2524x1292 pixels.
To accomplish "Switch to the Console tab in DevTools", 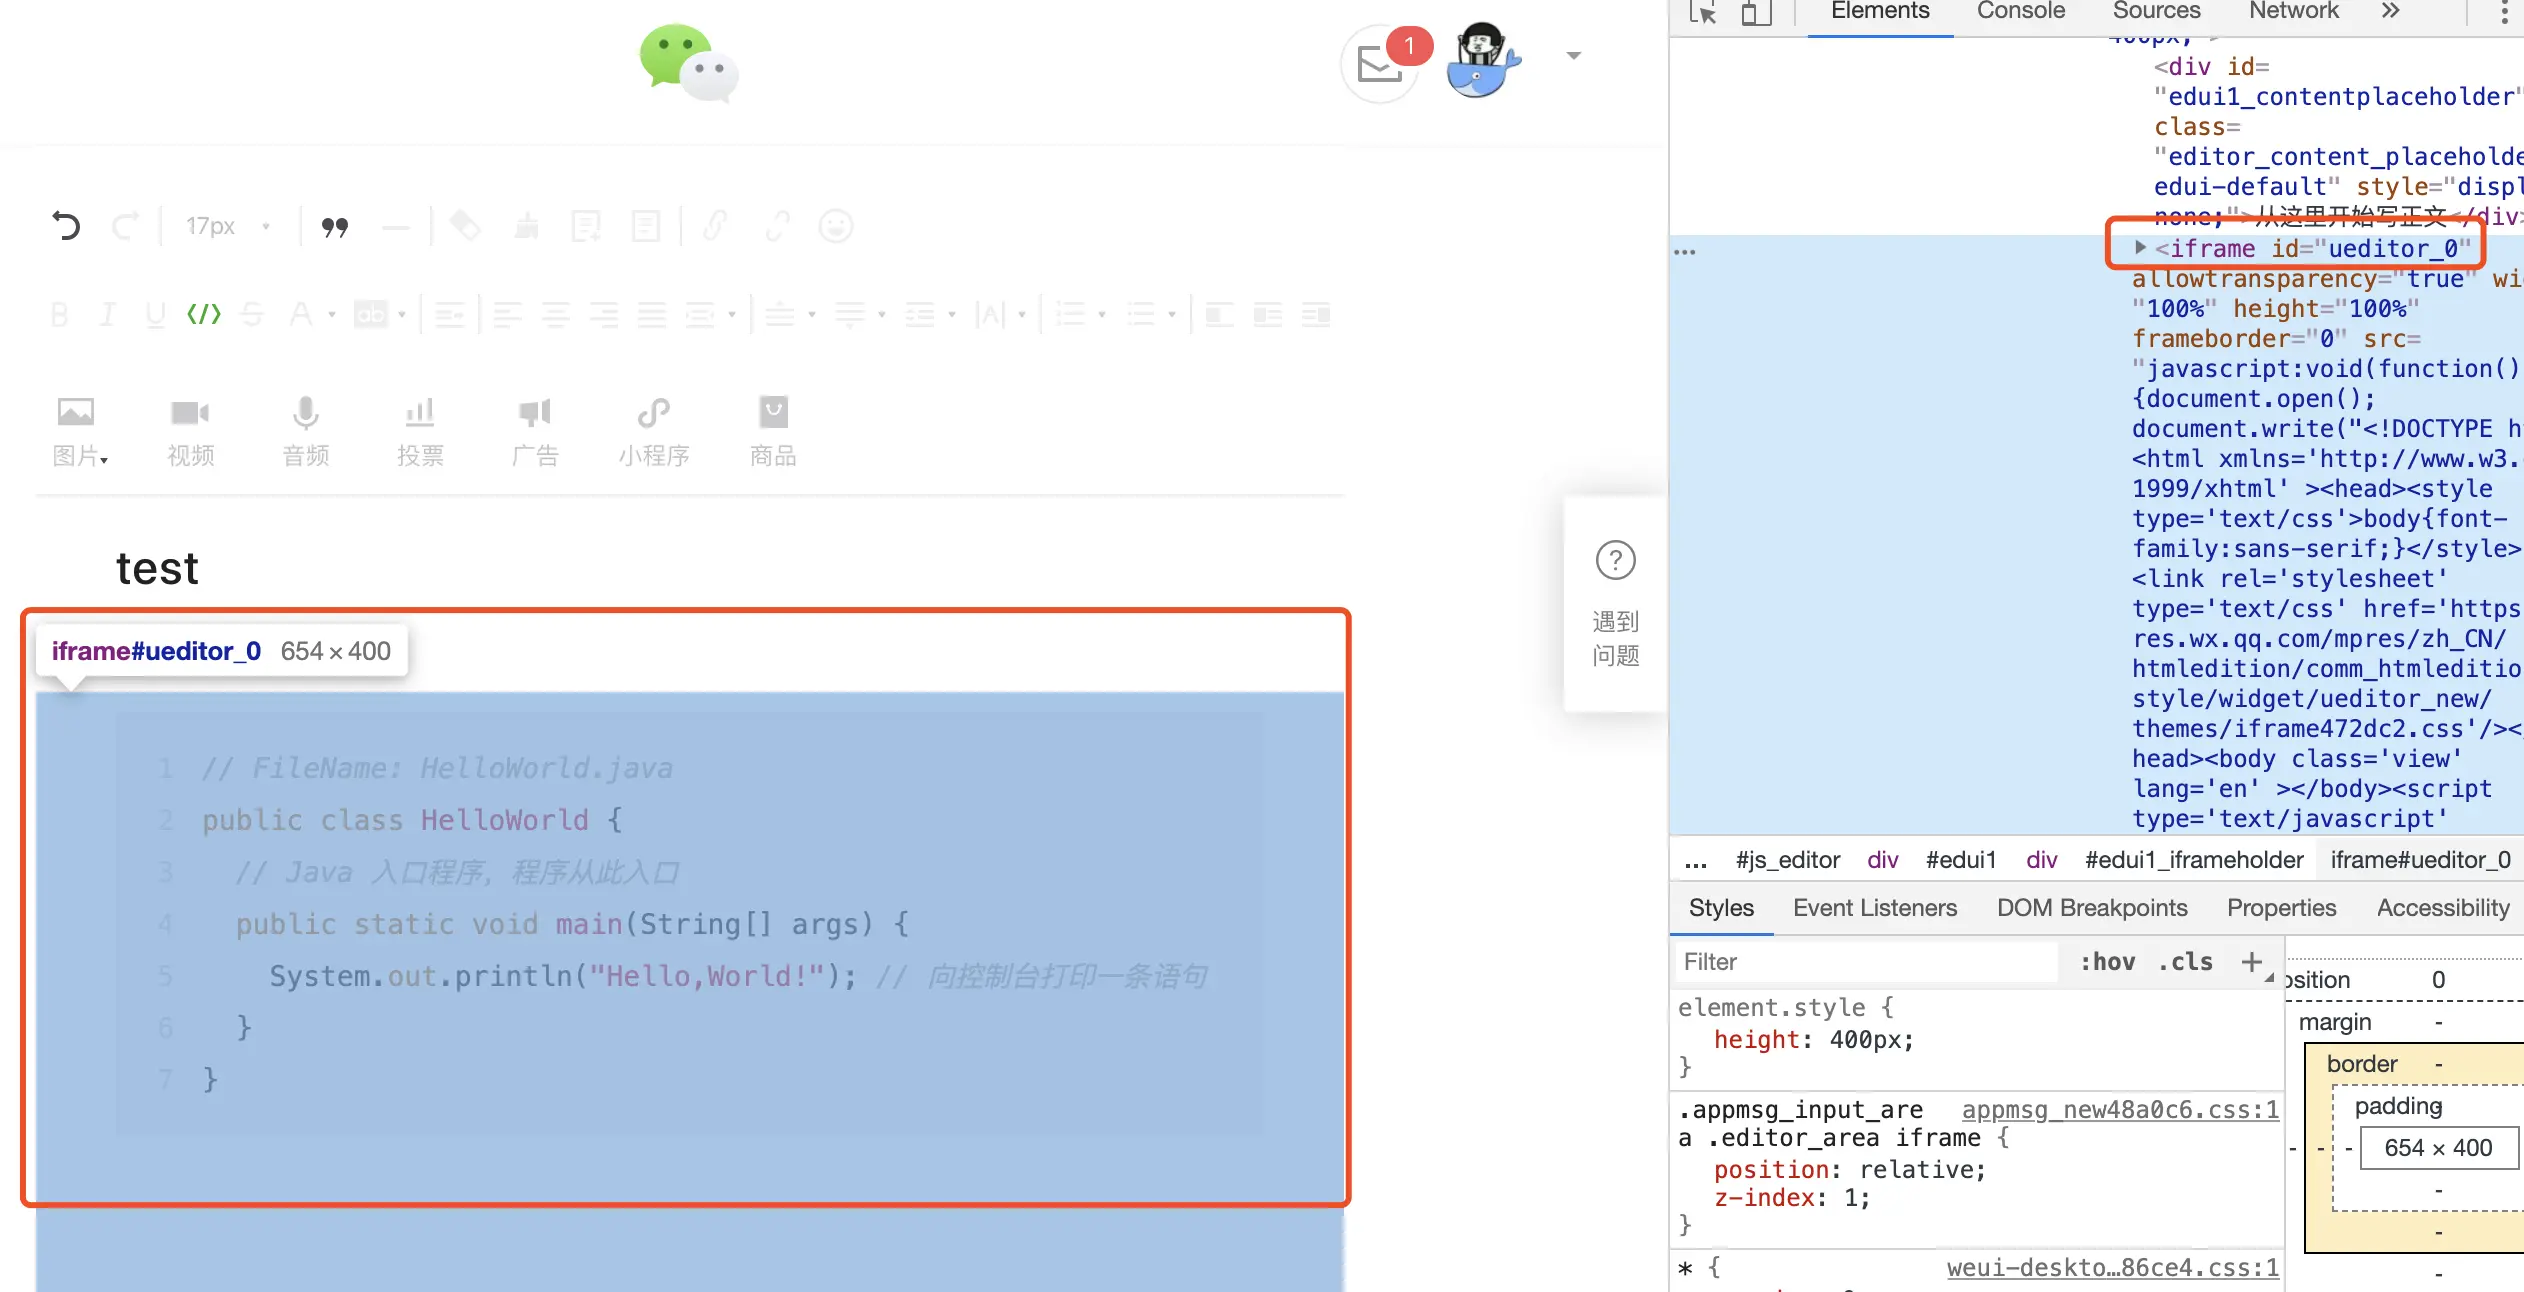I will 2020,11.
